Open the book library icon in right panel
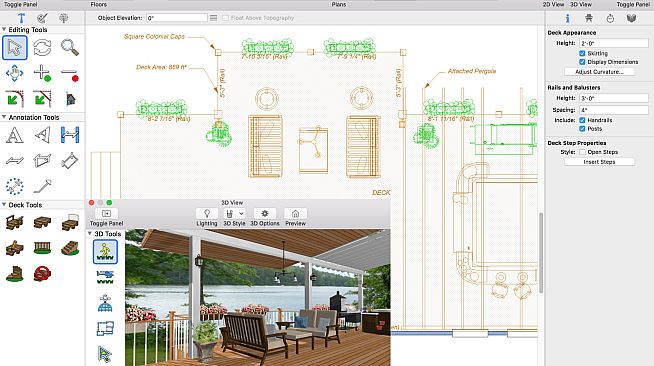 pyautogui.click(x=631, y=18)
